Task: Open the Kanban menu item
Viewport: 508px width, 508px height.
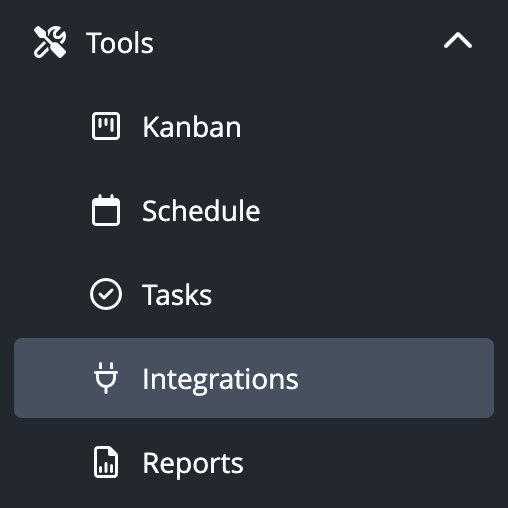Action: tap(254, 126)
